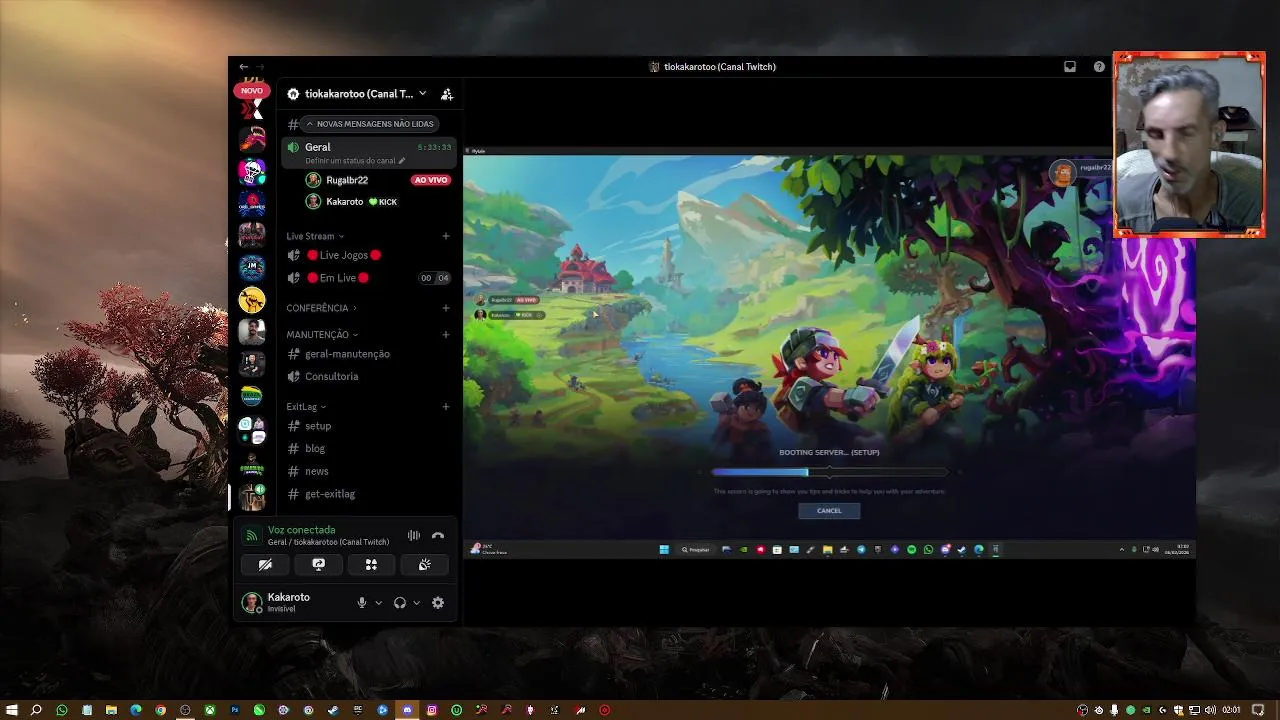This screenshot has width=1280, height=720.
Task: Open the NOVO badge server icon
Action: [252, 90]
